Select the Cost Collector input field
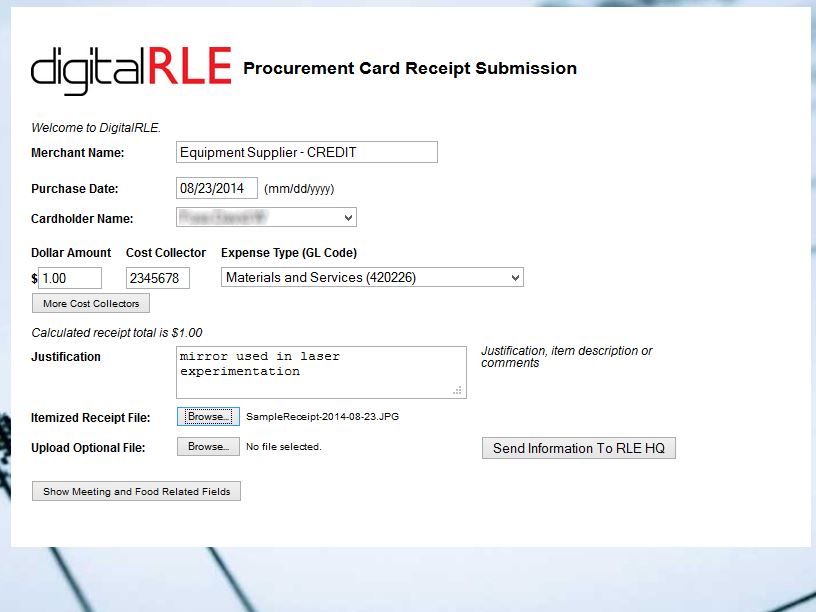This screenshot has width=816, height=612. tap(158, 278)
